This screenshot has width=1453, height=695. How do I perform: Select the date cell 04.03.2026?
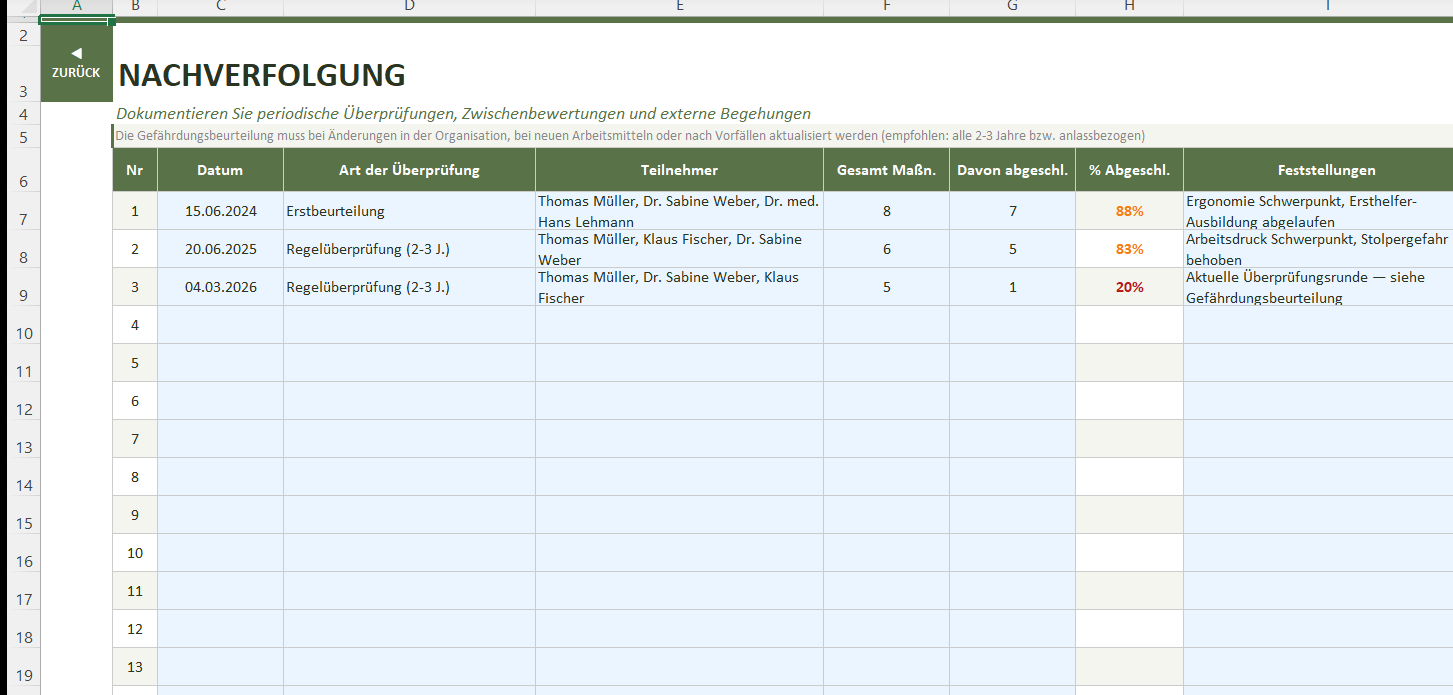(220, 287)
